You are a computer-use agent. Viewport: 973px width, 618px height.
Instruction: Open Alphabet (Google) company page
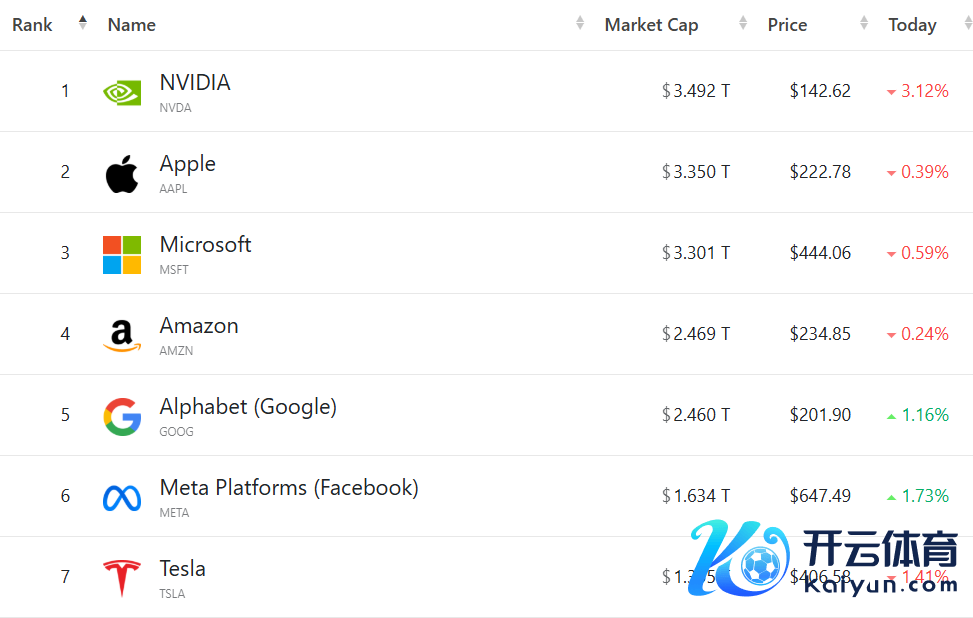tap(248, 407)
